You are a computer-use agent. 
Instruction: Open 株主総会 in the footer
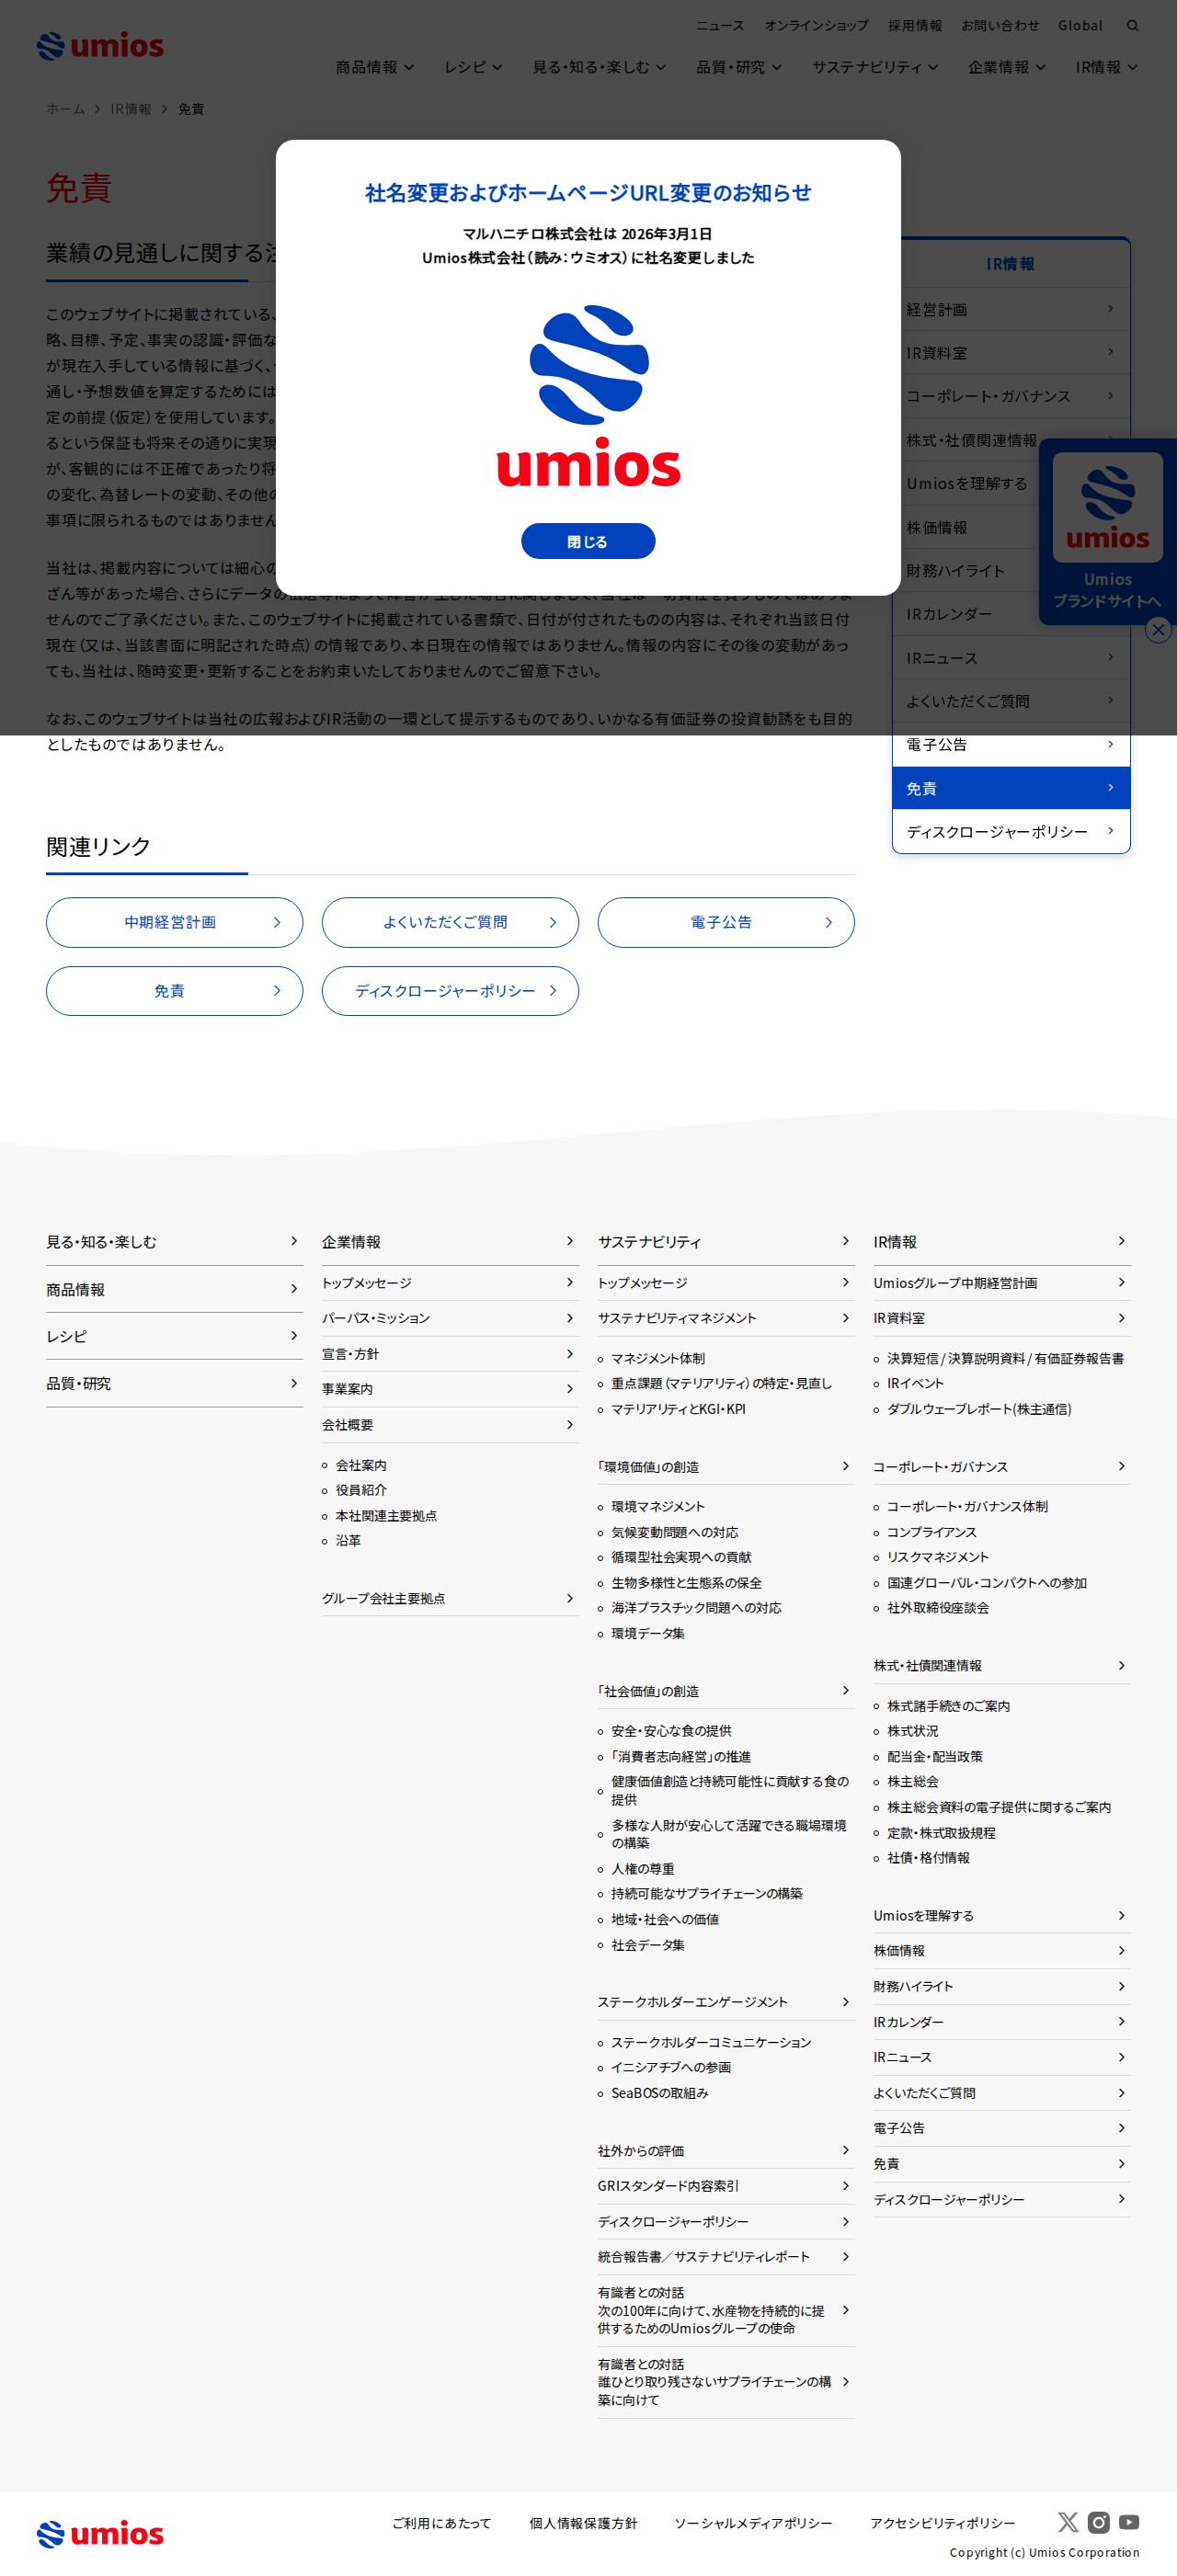pyautogui.click(x=913, y=1782)
